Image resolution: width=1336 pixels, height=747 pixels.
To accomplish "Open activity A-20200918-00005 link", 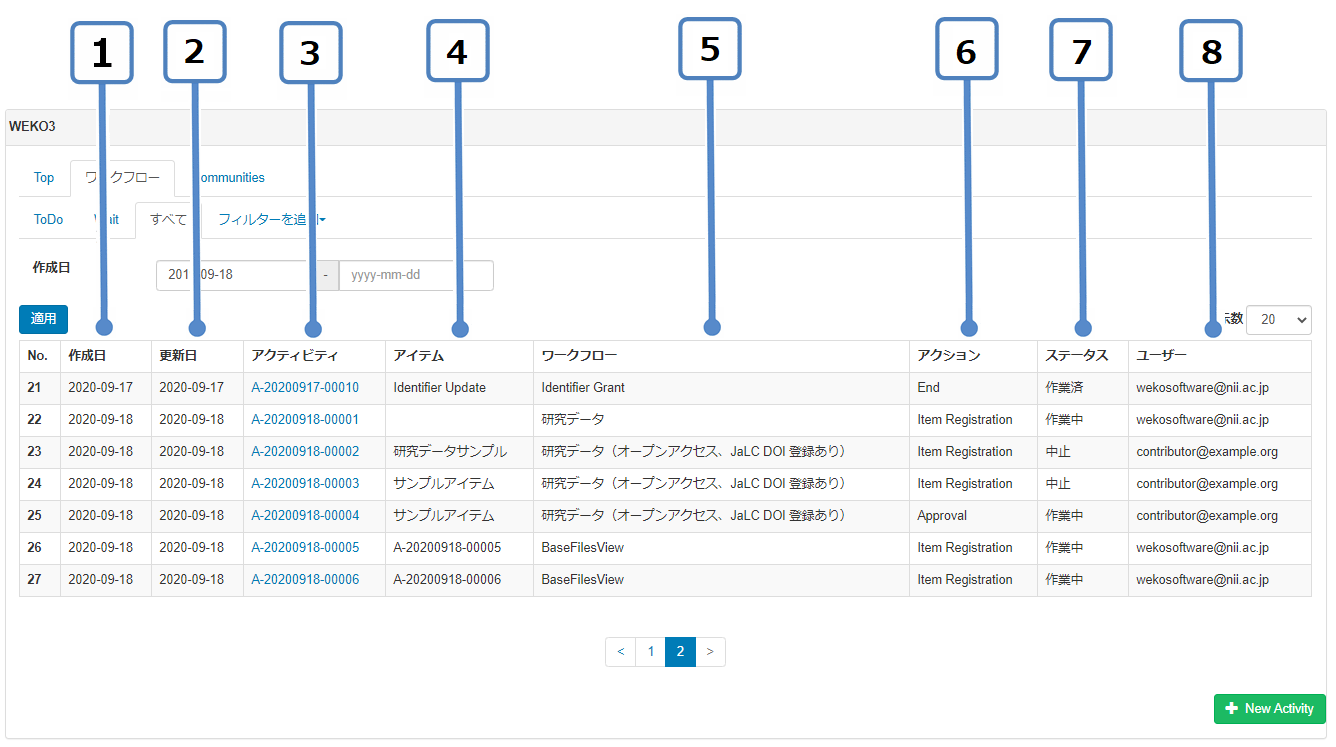I will click(x=305, y=548).
